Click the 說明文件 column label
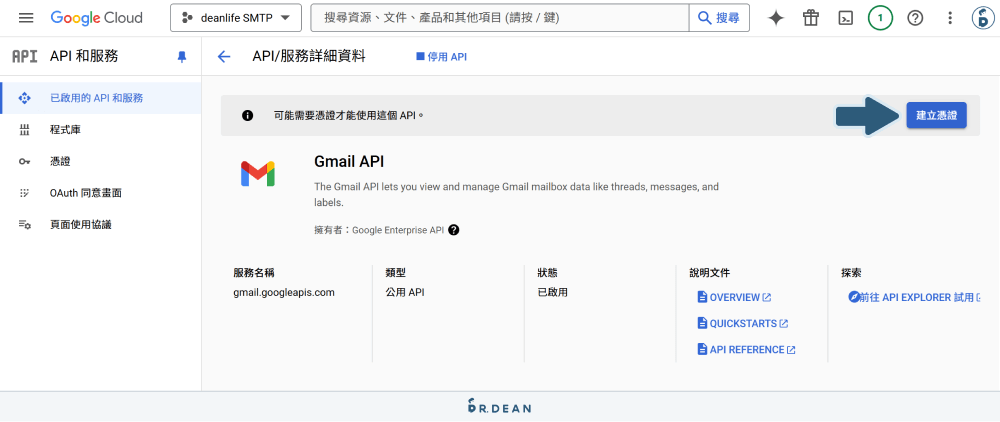The width and height of the screenshot is (1000, 422). point(709,273)
